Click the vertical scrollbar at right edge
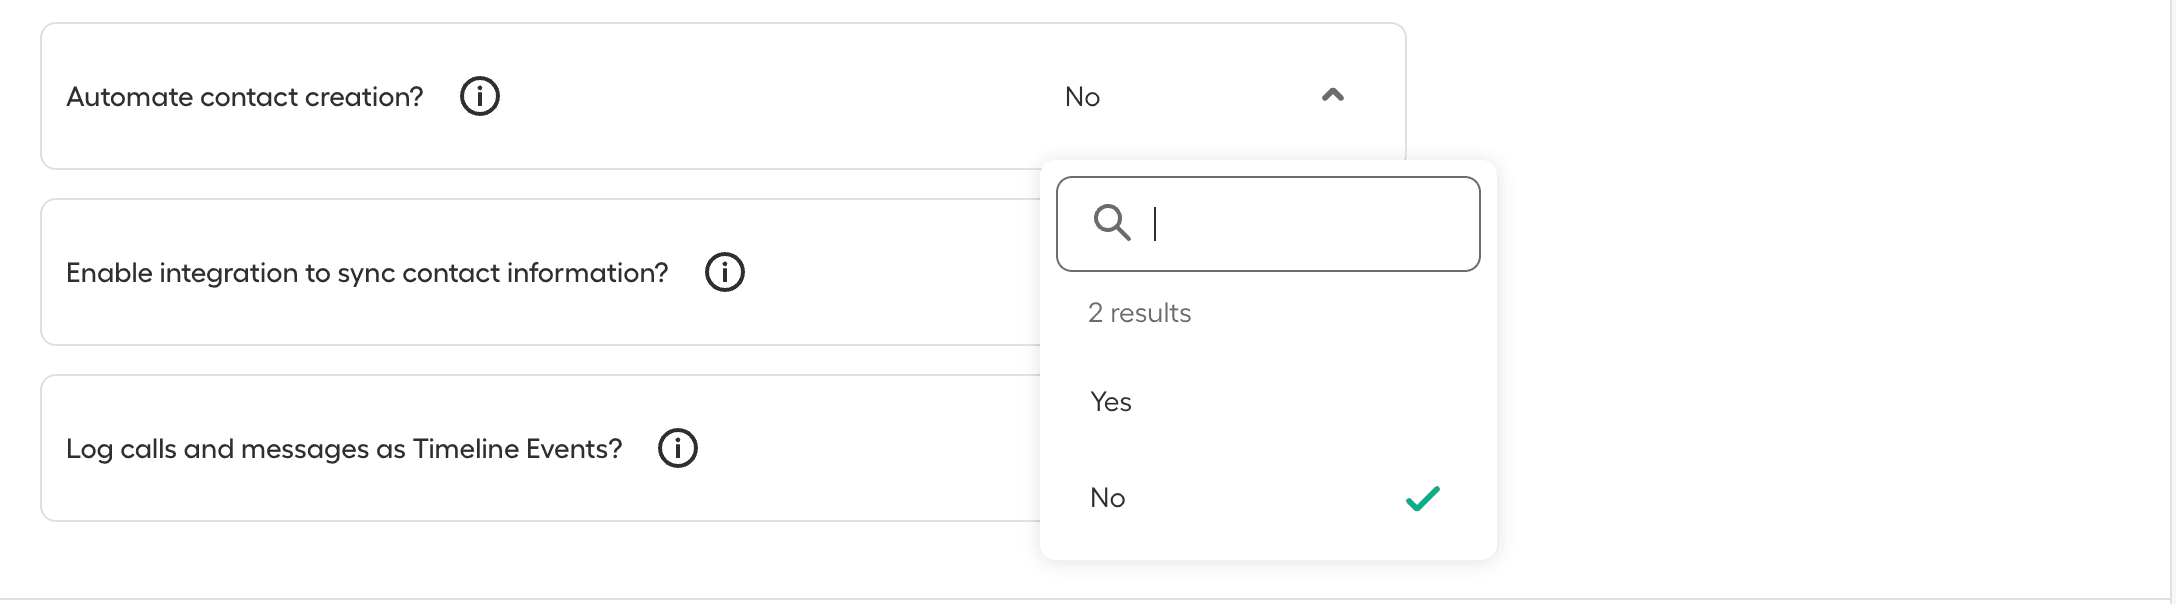Viewport: 2176px width, 604px height. (x=2172, y=300)
